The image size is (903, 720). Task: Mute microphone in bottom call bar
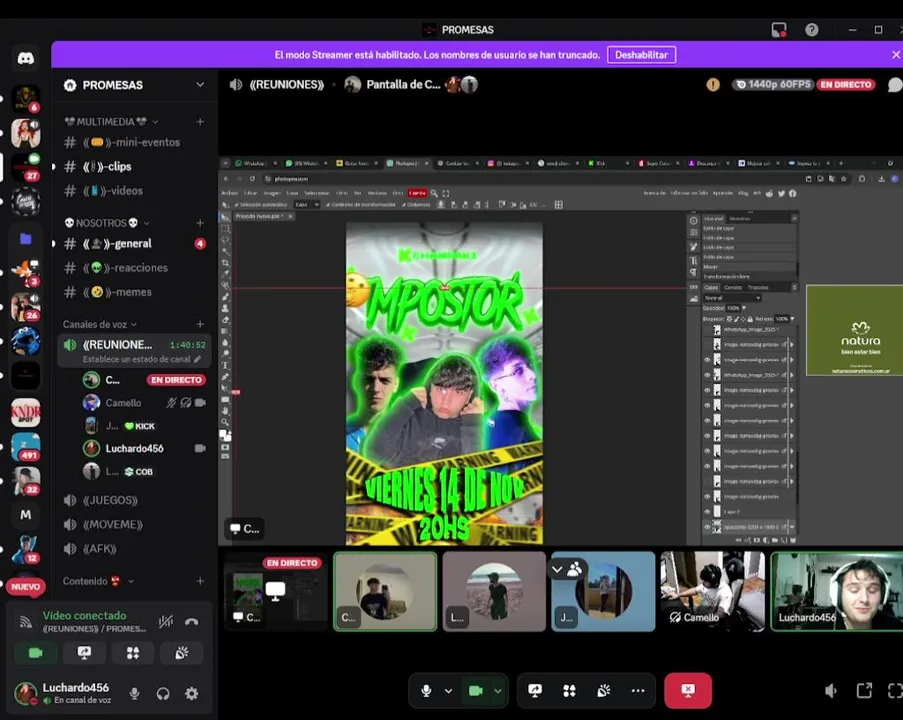(x=426, y=690)
